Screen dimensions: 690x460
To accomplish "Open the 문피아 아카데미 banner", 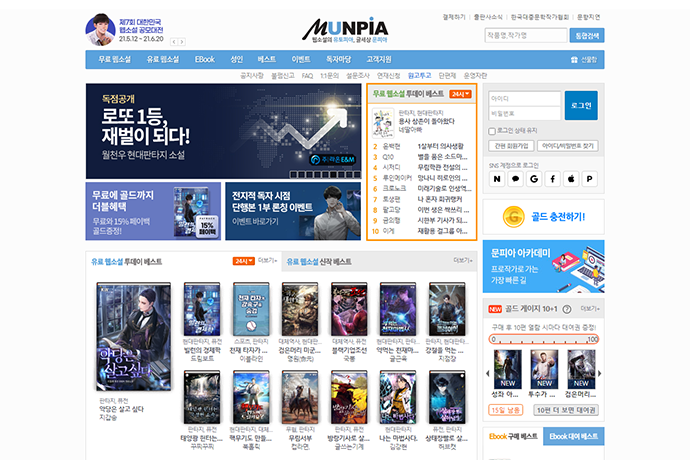I will (x=543, y=266).
